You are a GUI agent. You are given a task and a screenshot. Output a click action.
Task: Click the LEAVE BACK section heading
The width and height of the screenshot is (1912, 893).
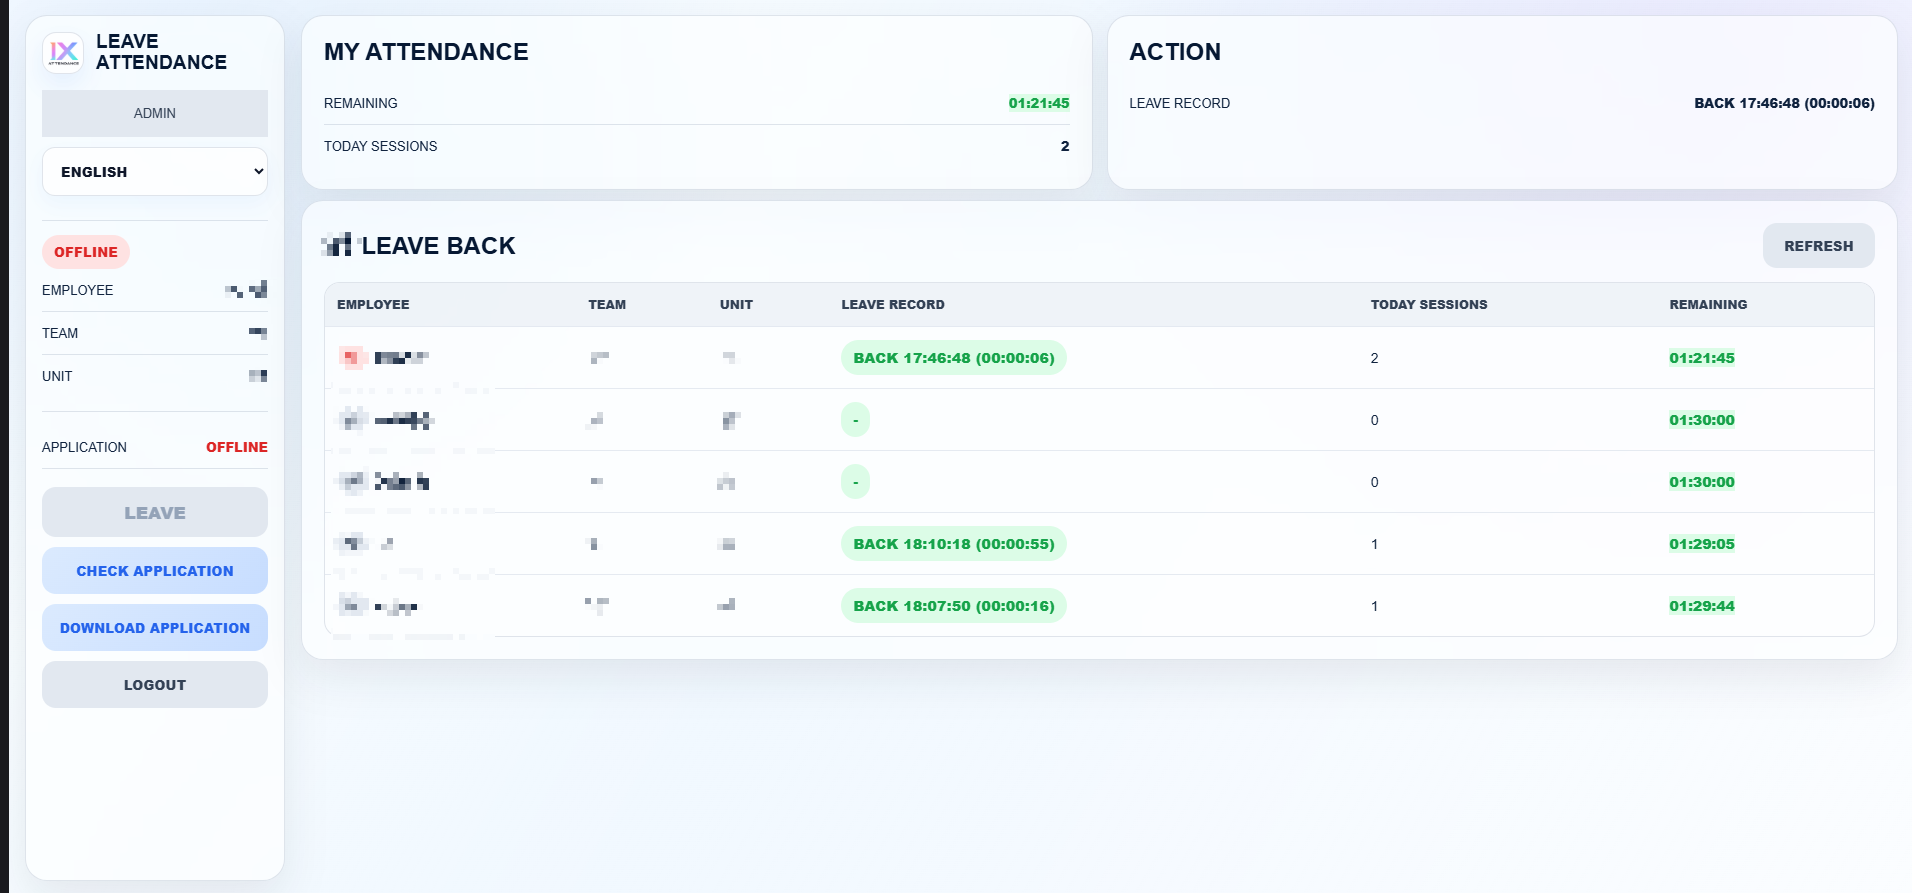pyautogui.click(x=438, y=246)
